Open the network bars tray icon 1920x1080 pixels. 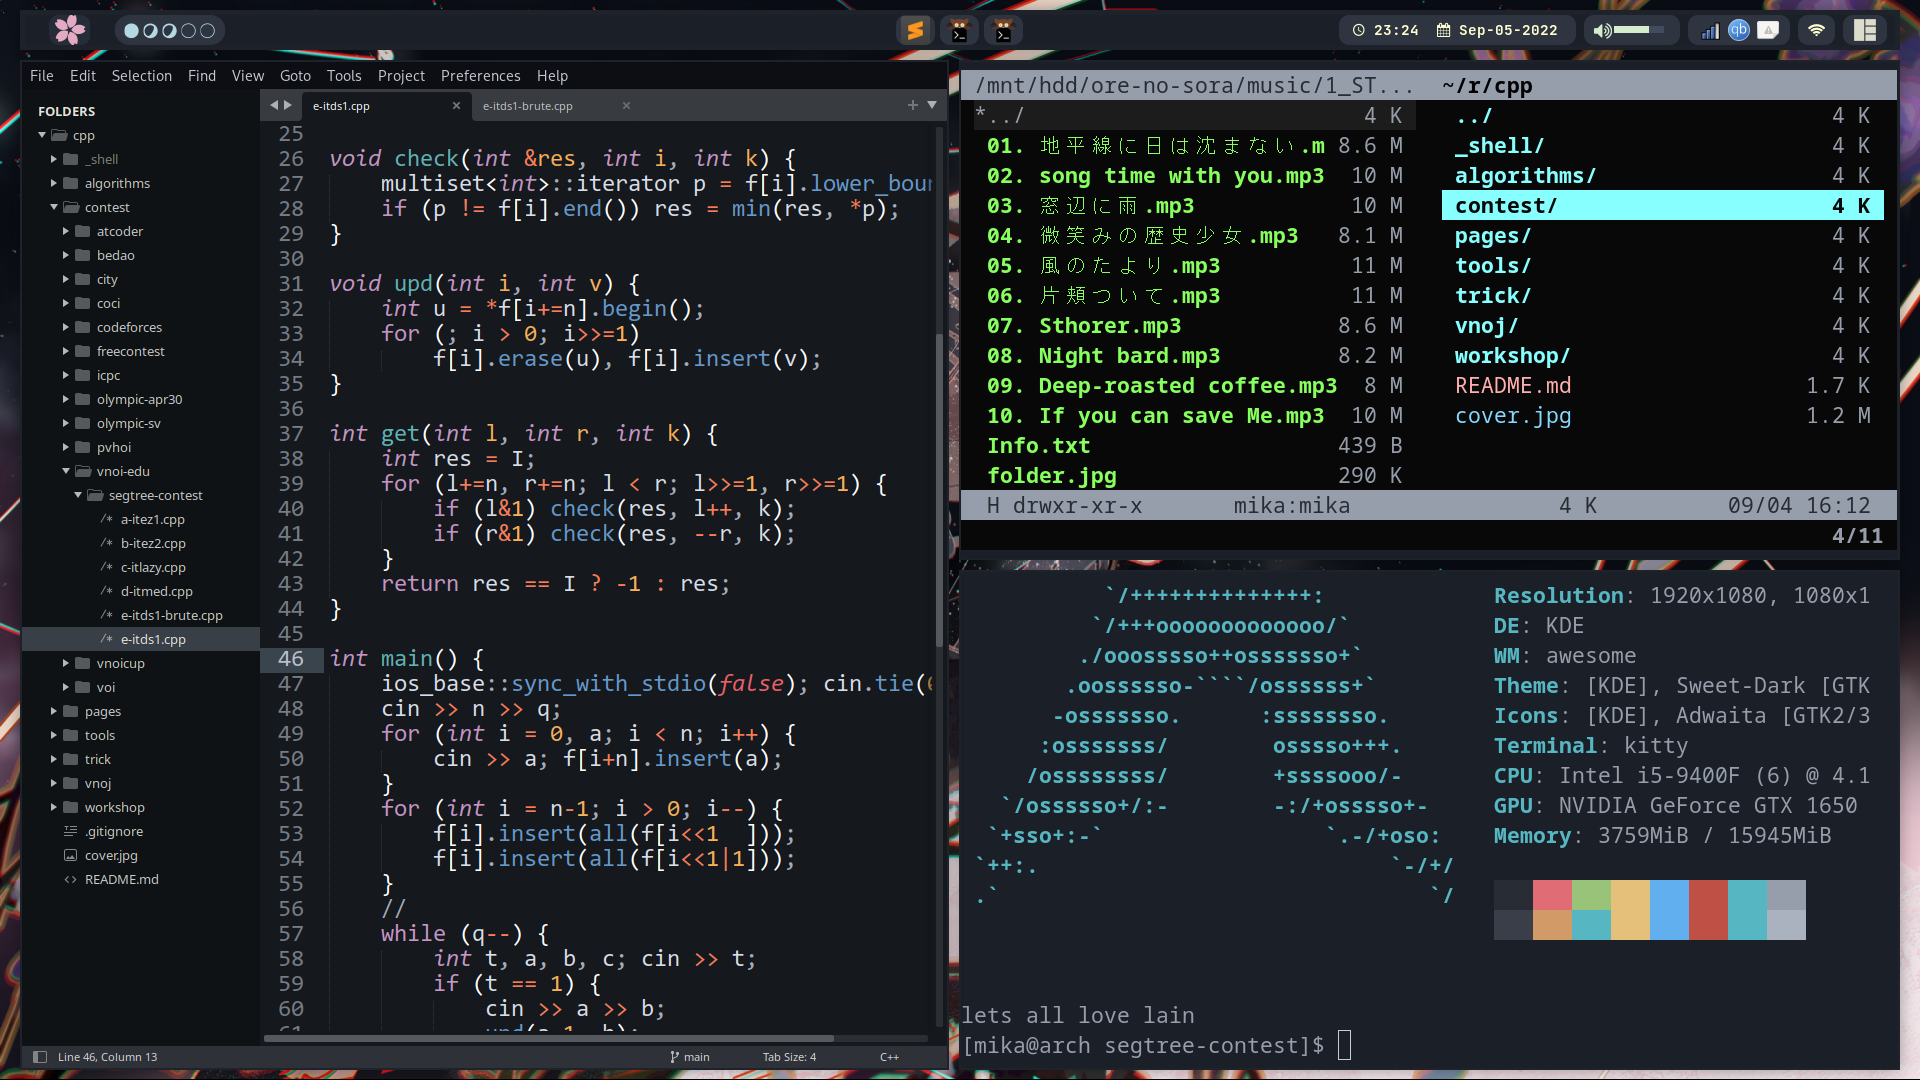(1710, 30)
